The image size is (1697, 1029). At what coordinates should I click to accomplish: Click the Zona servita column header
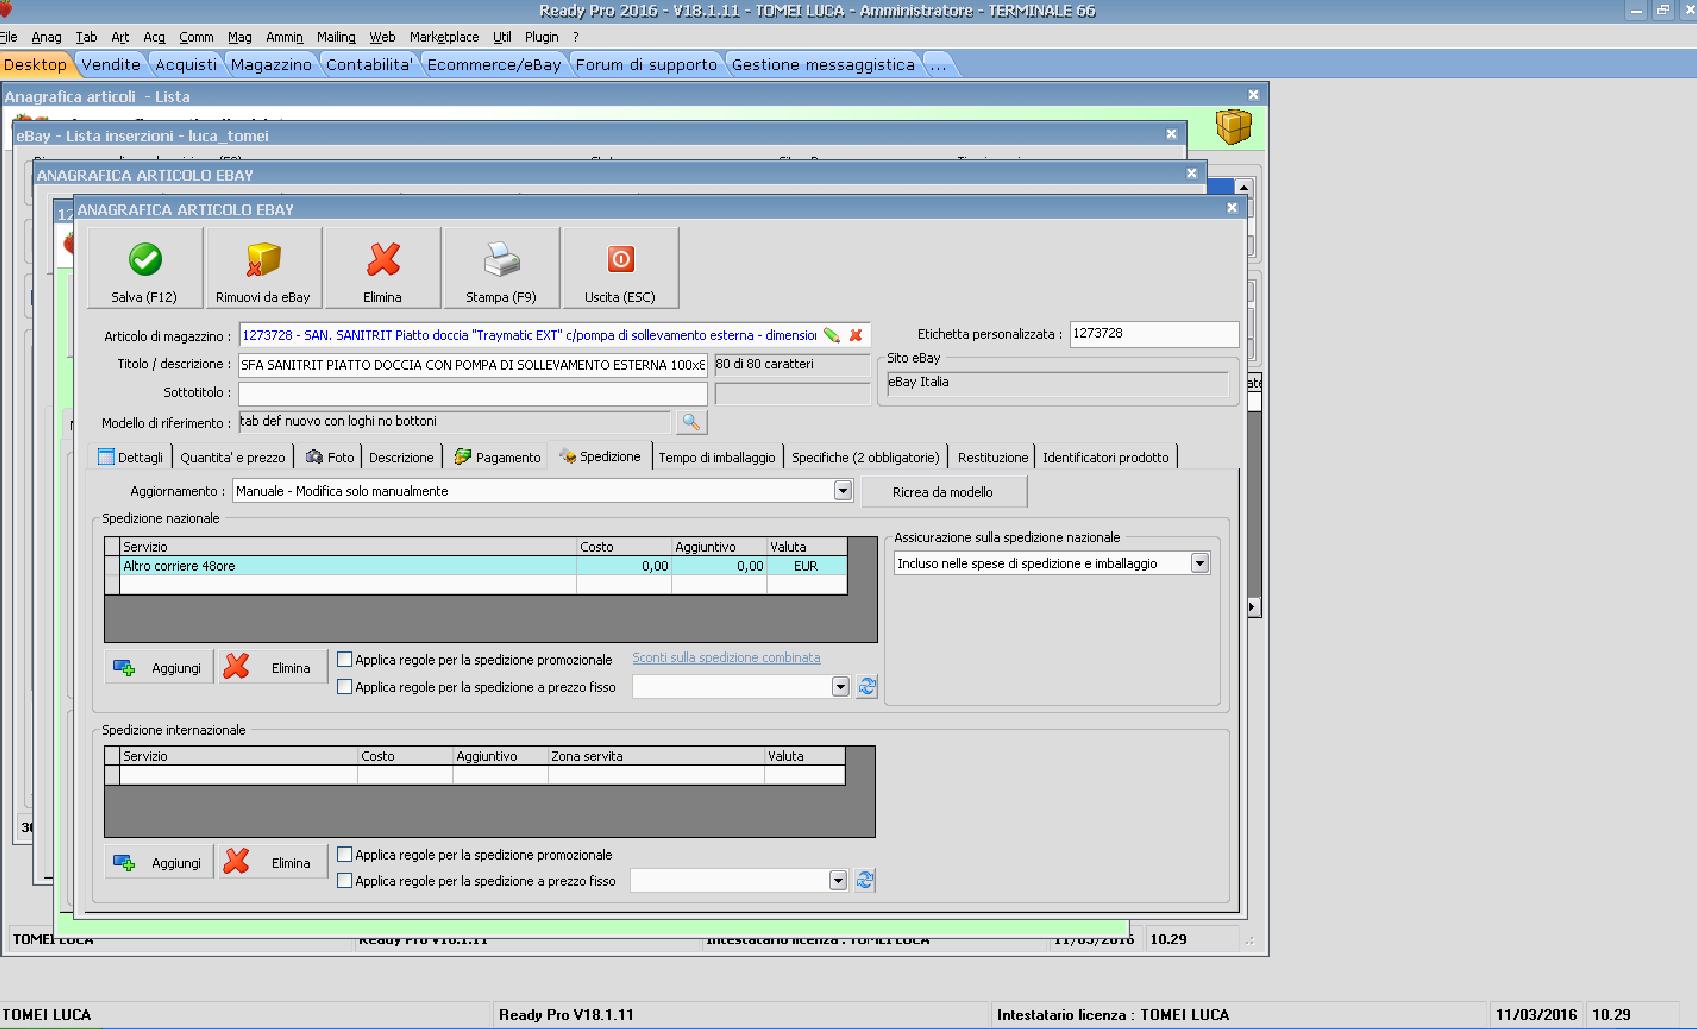tap(656, 756)
